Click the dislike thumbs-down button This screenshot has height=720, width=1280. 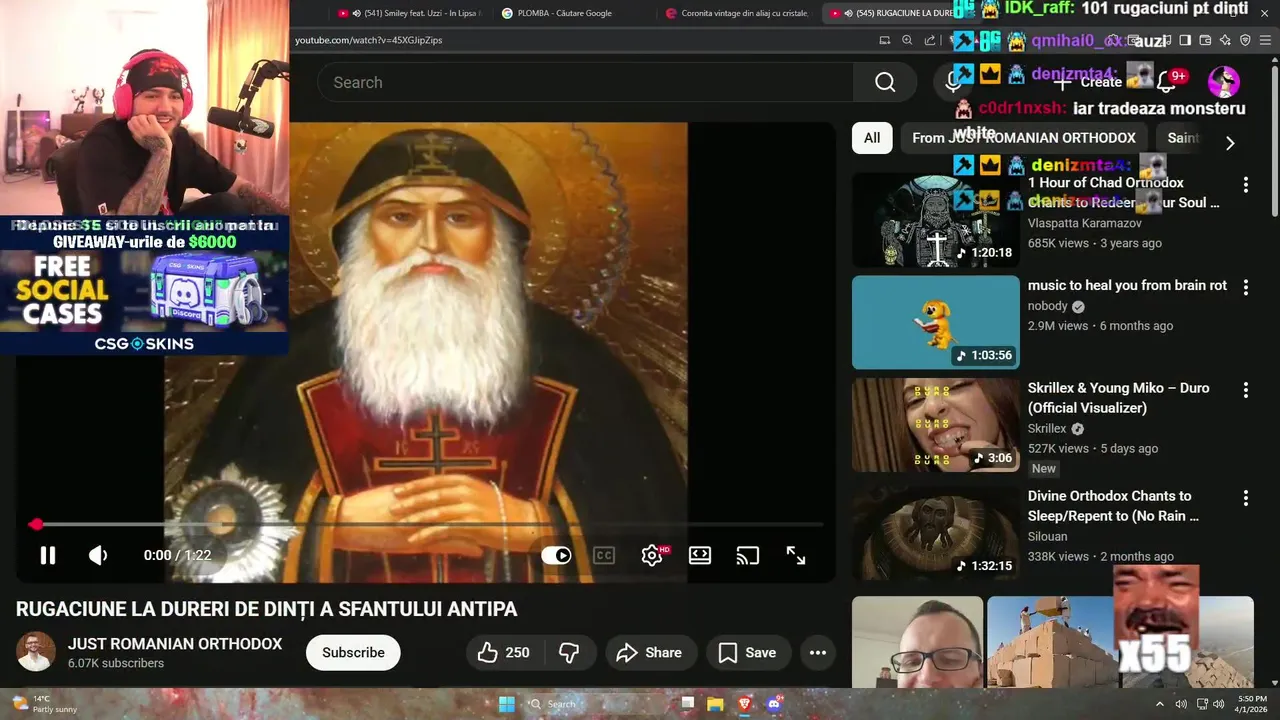tap(569, 652)
